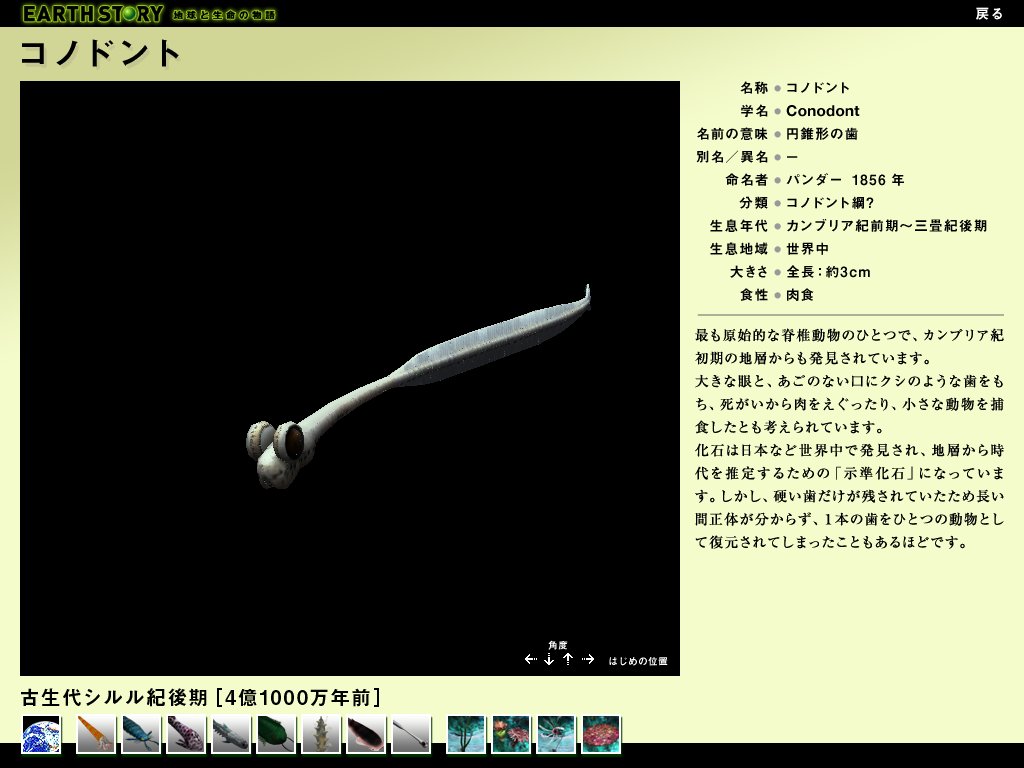
Task: Rotate the model left using the left arrow
Action: coord(530,659)
